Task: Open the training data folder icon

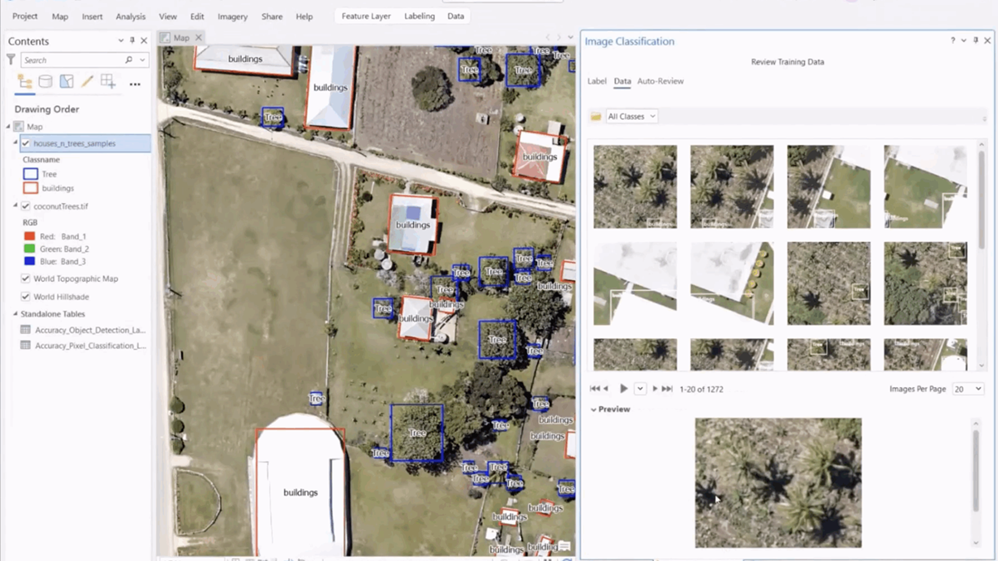Action: 596,117
